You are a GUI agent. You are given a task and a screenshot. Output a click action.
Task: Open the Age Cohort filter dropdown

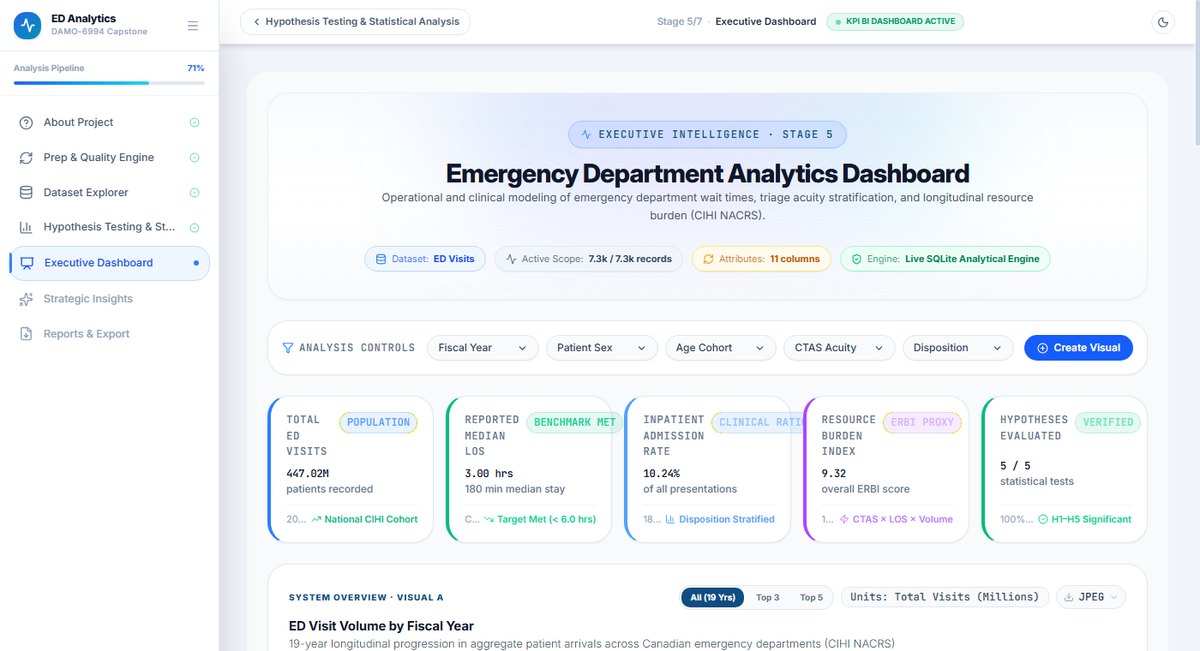point(721,348)
